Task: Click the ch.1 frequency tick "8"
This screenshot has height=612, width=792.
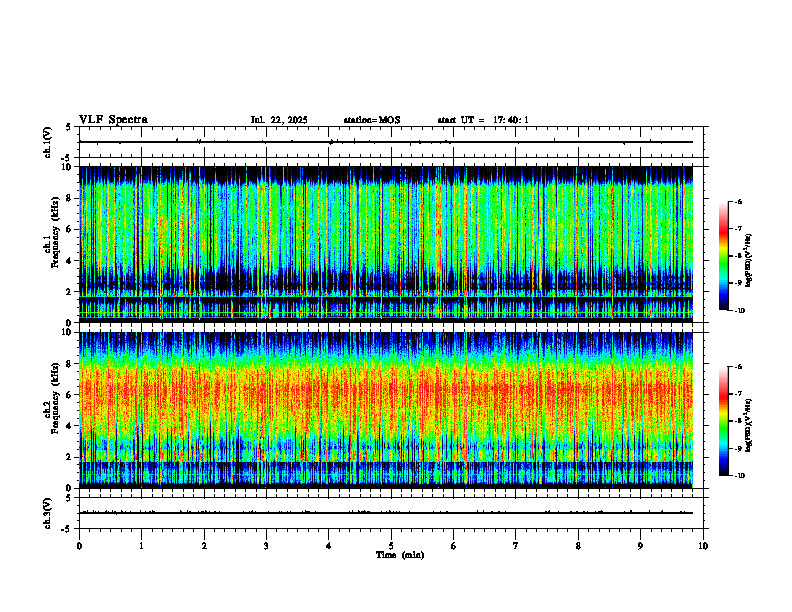Action: 70,198
